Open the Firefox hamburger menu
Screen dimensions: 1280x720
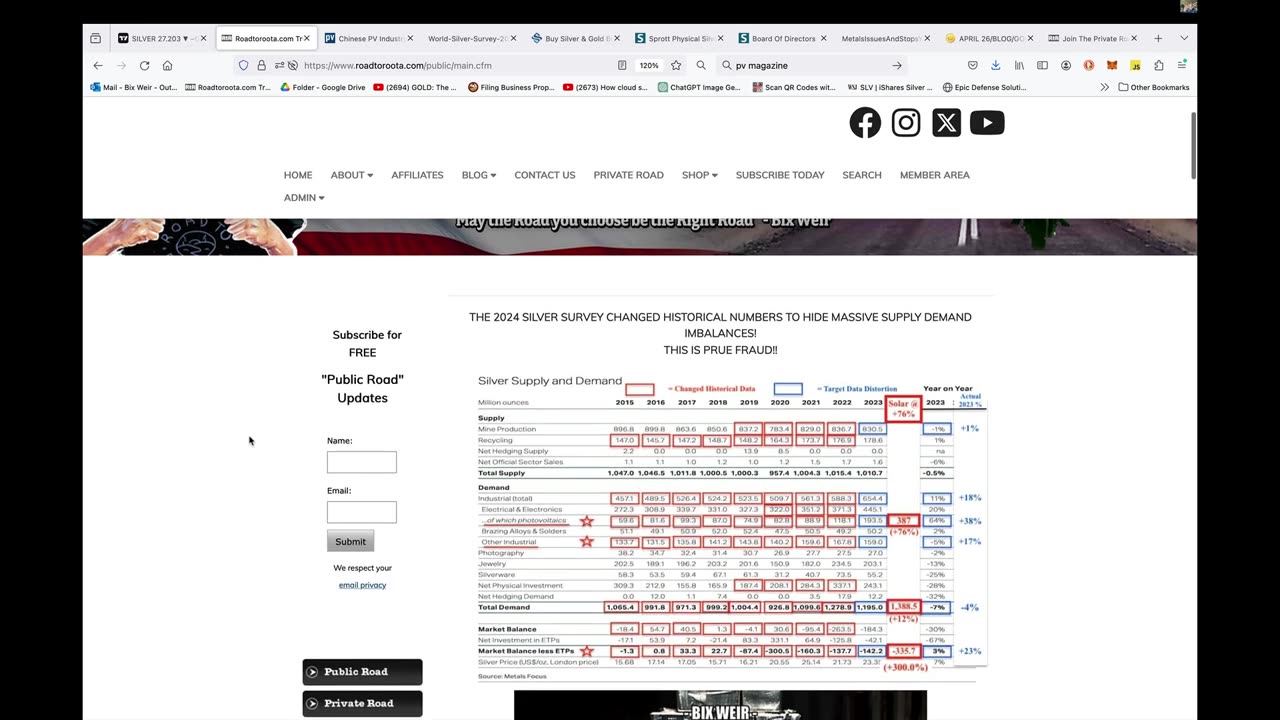1182,65
